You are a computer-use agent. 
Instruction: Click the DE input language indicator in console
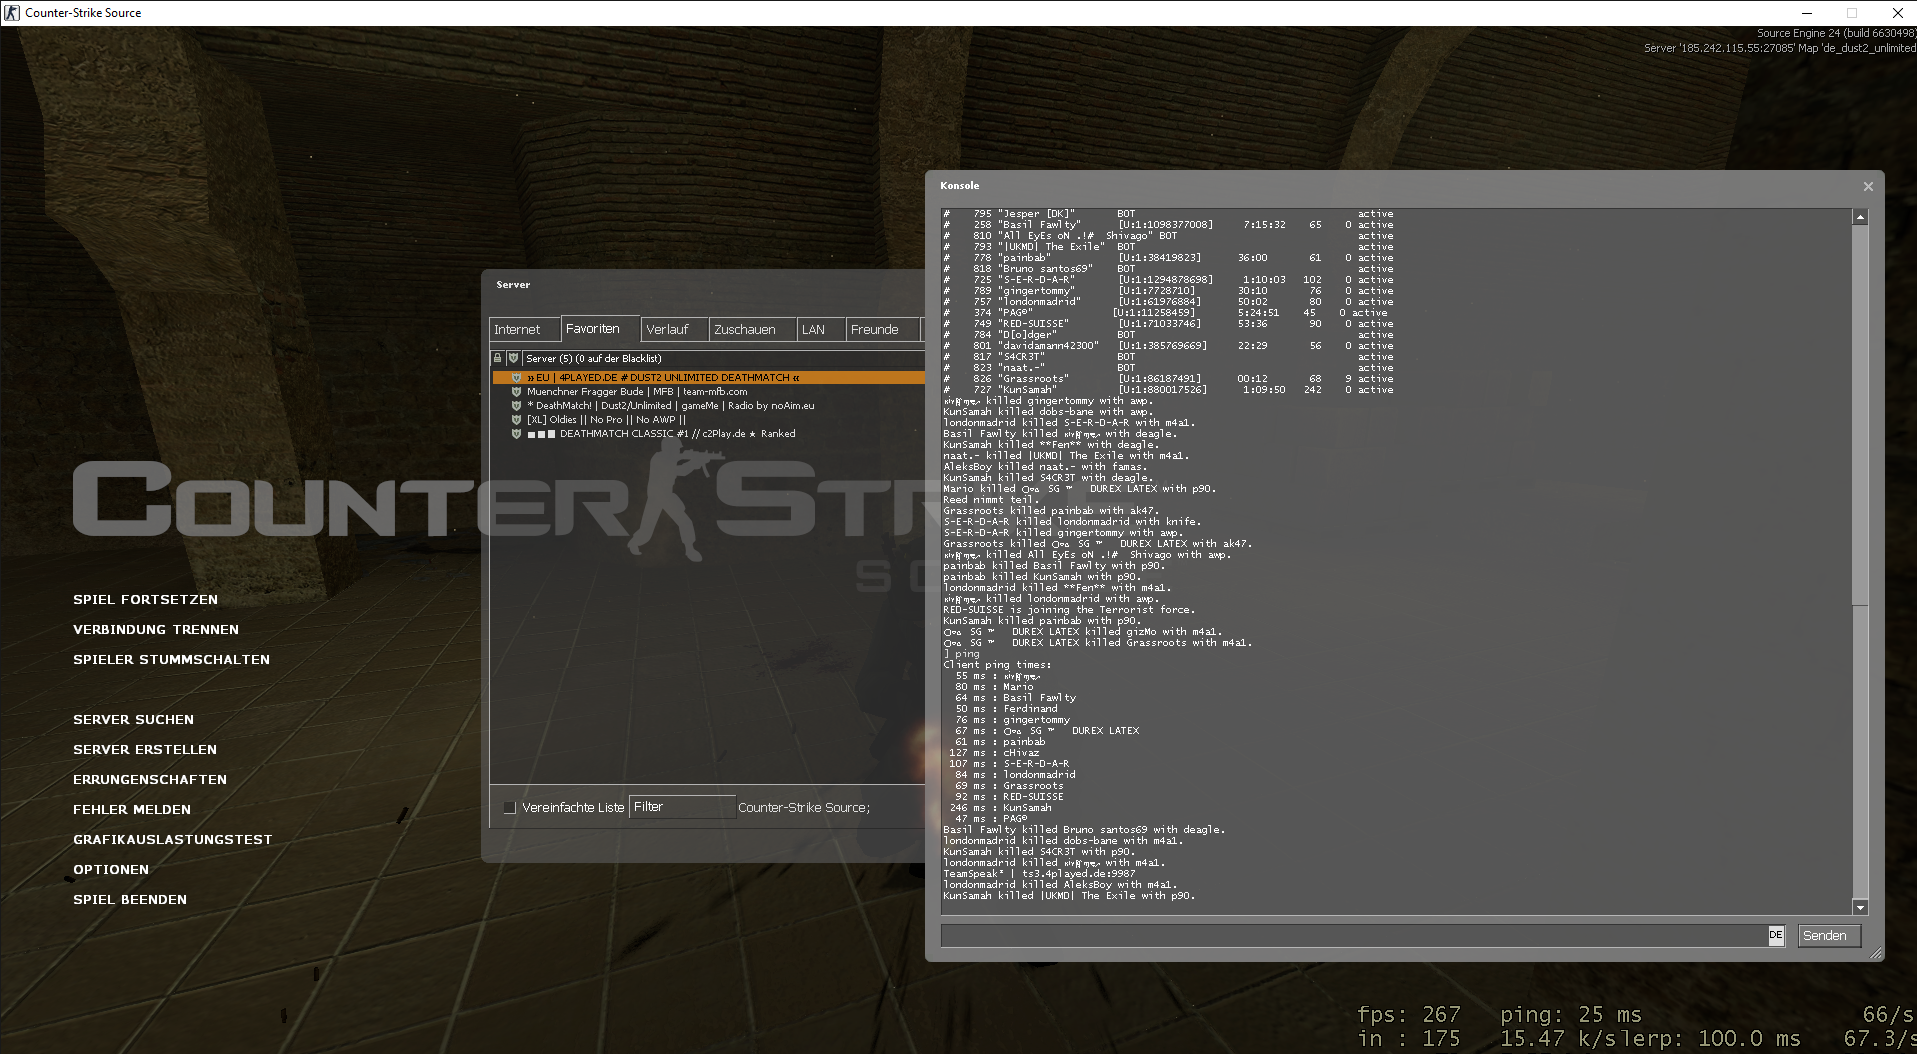tap(1775, 935)
